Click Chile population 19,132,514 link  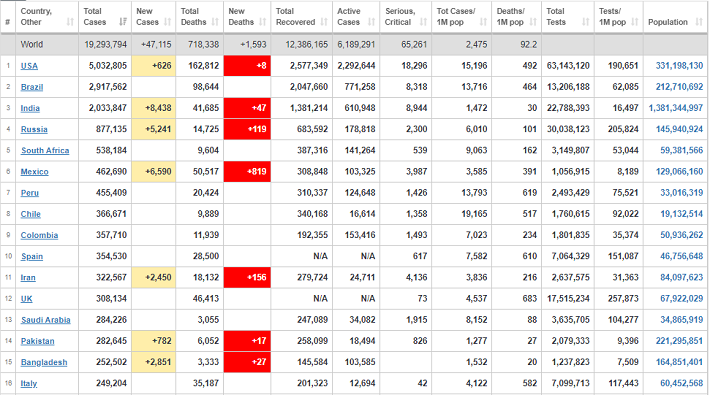(x=681, y=214)
